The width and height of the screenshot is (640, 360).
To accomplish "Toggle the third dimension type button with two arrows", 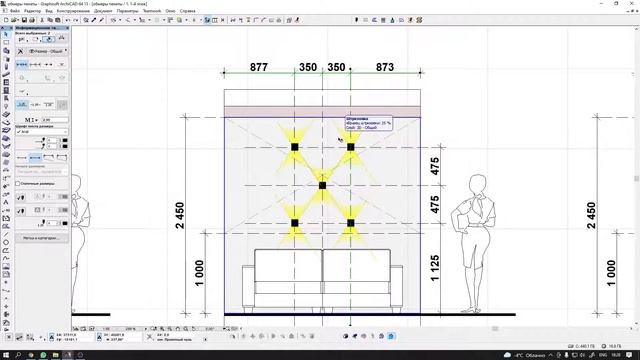I will (49, 64).
